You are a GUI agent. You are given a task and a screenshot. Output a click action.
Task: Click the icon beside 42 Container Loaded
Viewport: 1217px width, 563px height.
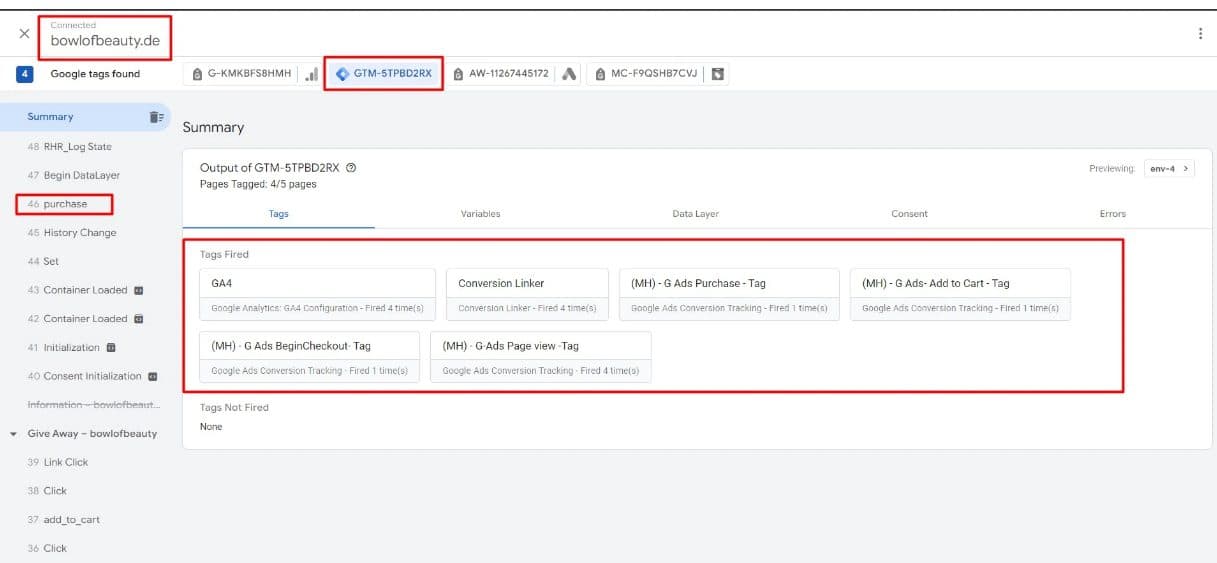point(139,319)
